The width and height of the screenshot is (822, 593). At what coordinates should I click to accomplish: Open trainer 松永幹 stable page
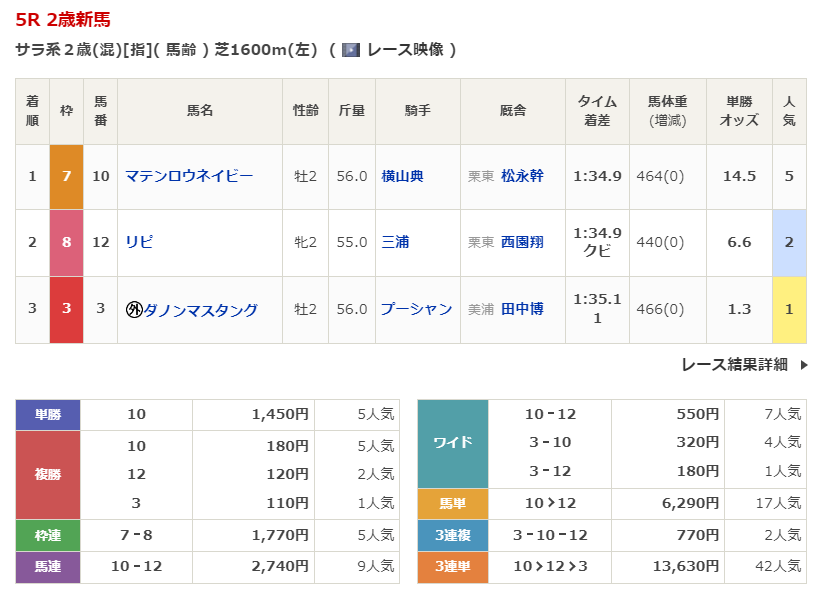coord(522,176)
